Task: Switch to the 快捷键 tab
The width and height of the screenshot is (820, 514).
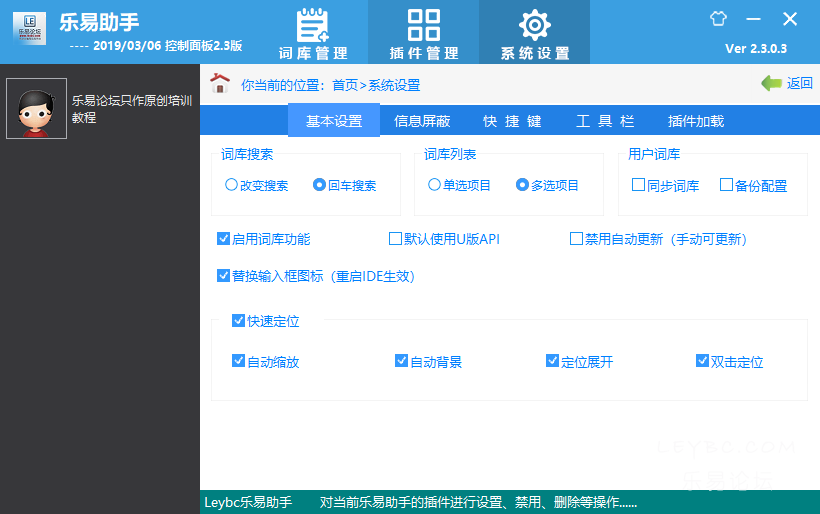Action: (x=512, y=121)
